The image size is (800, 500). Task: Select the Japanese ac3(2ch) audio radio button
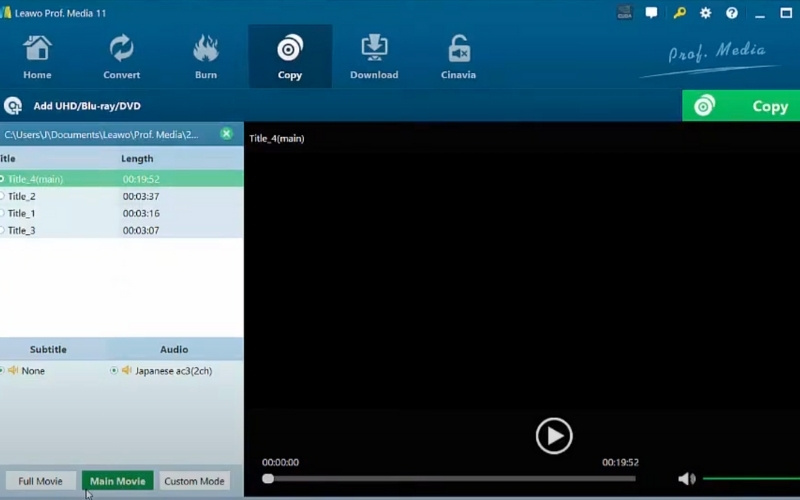pos(114,370)
